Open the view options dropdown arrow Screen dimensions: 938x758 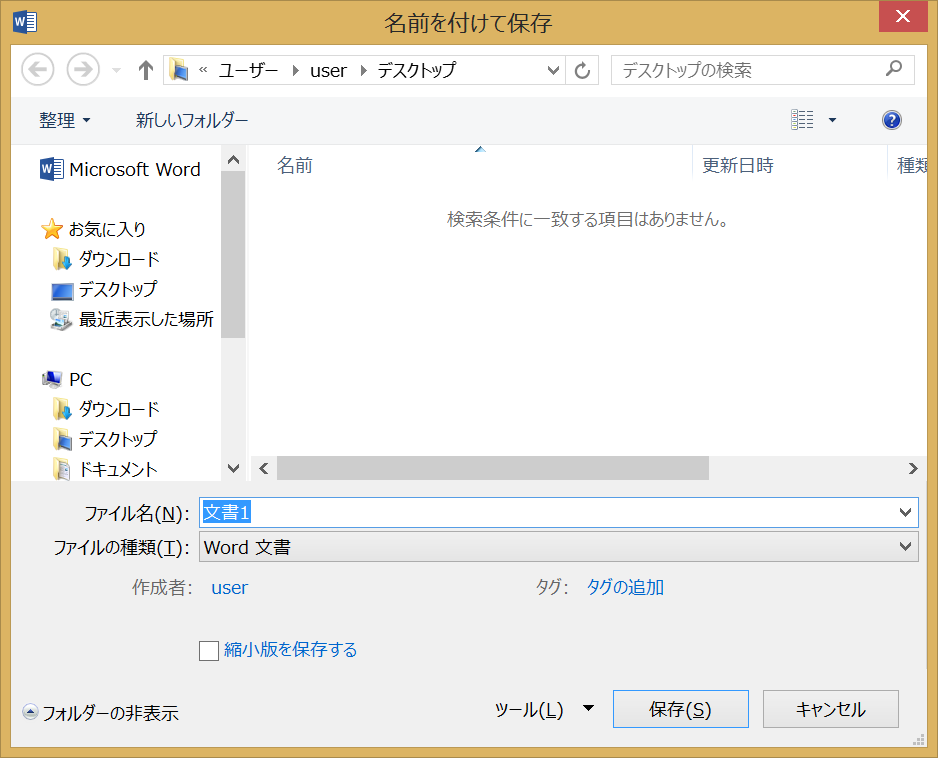pos(832,120)
